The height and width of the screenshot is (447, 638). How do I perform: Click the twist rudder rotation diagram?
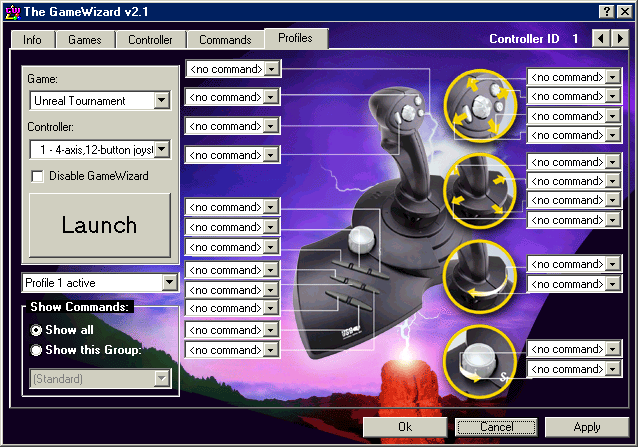point(480,277)
